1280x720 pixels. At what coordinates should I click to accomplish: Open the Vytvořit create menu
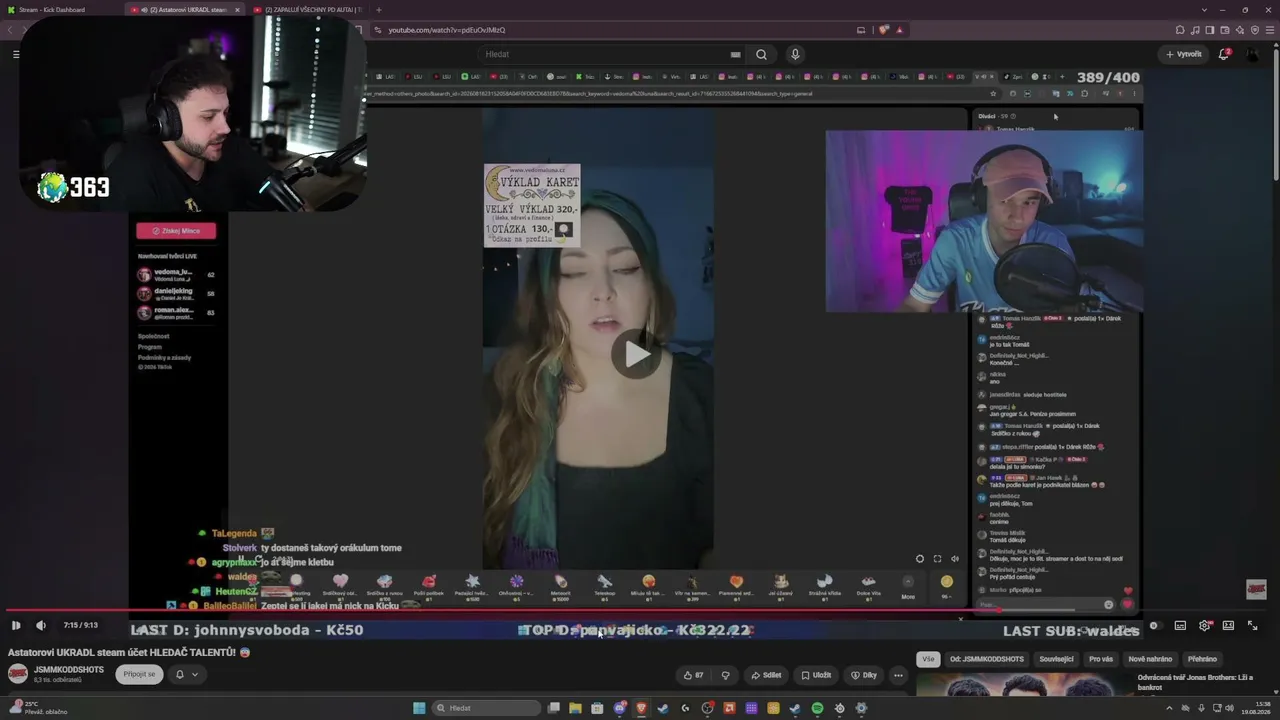pyautogui.click(x=1183, y=54)
